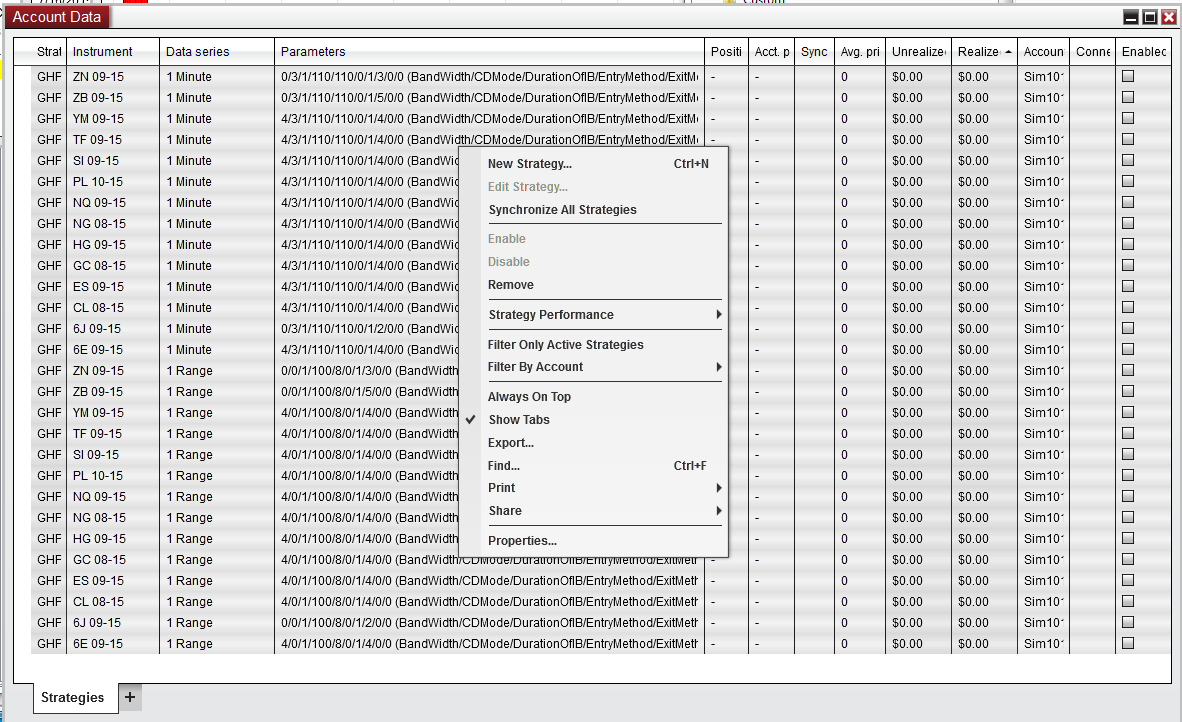This screenshot has width=1182, height=722.
Task: Uncheck Show Tabs menu option
Action: pos(593,420)
